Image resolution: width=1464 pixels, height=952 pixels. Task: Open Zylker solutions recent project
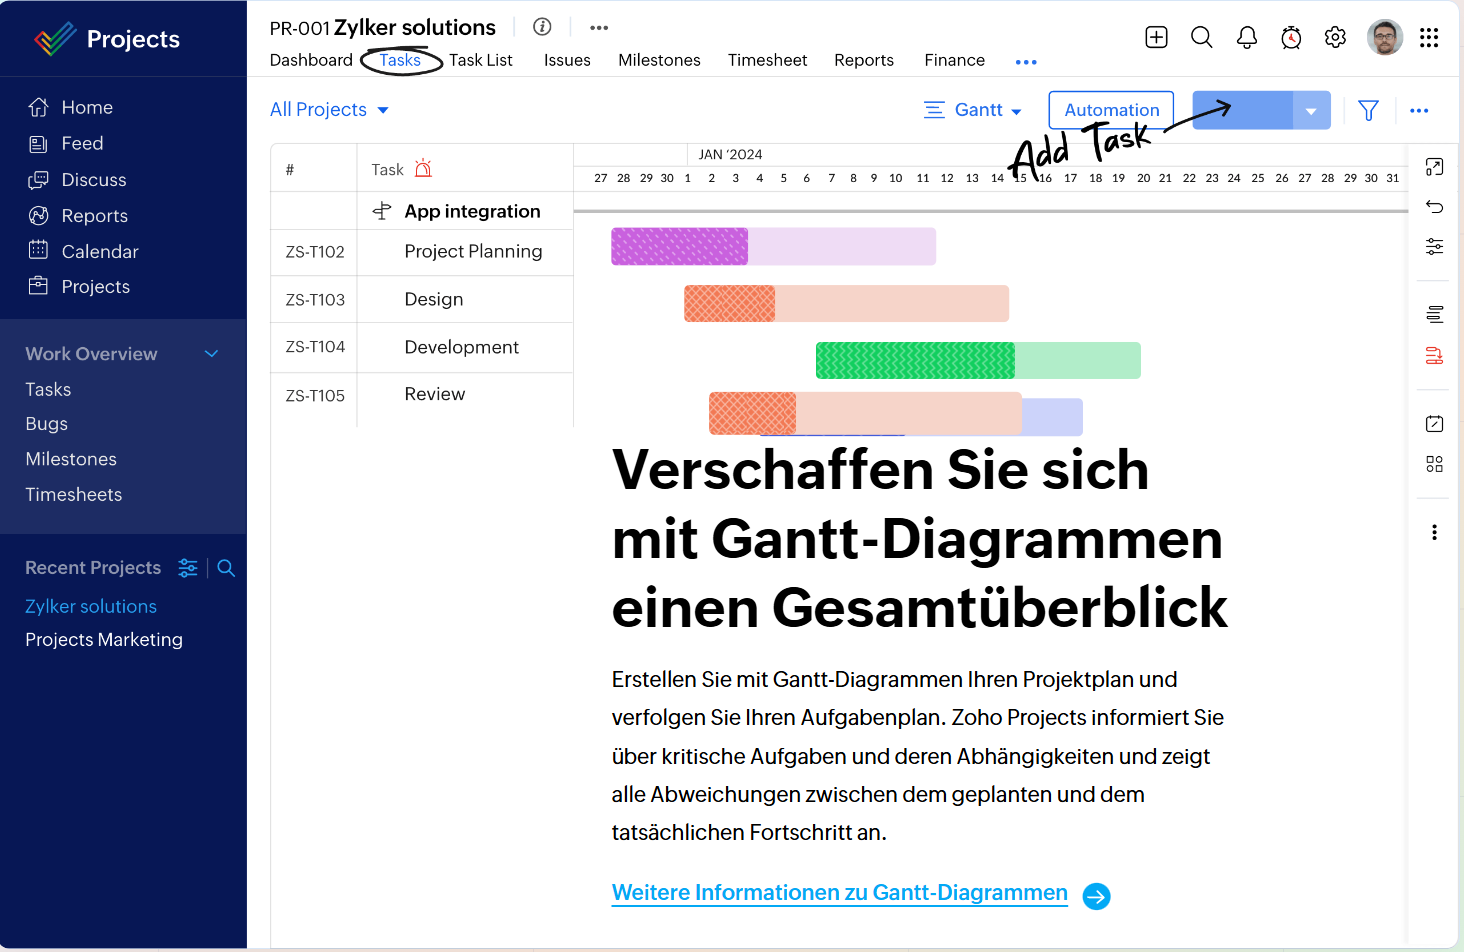[91, 607]
